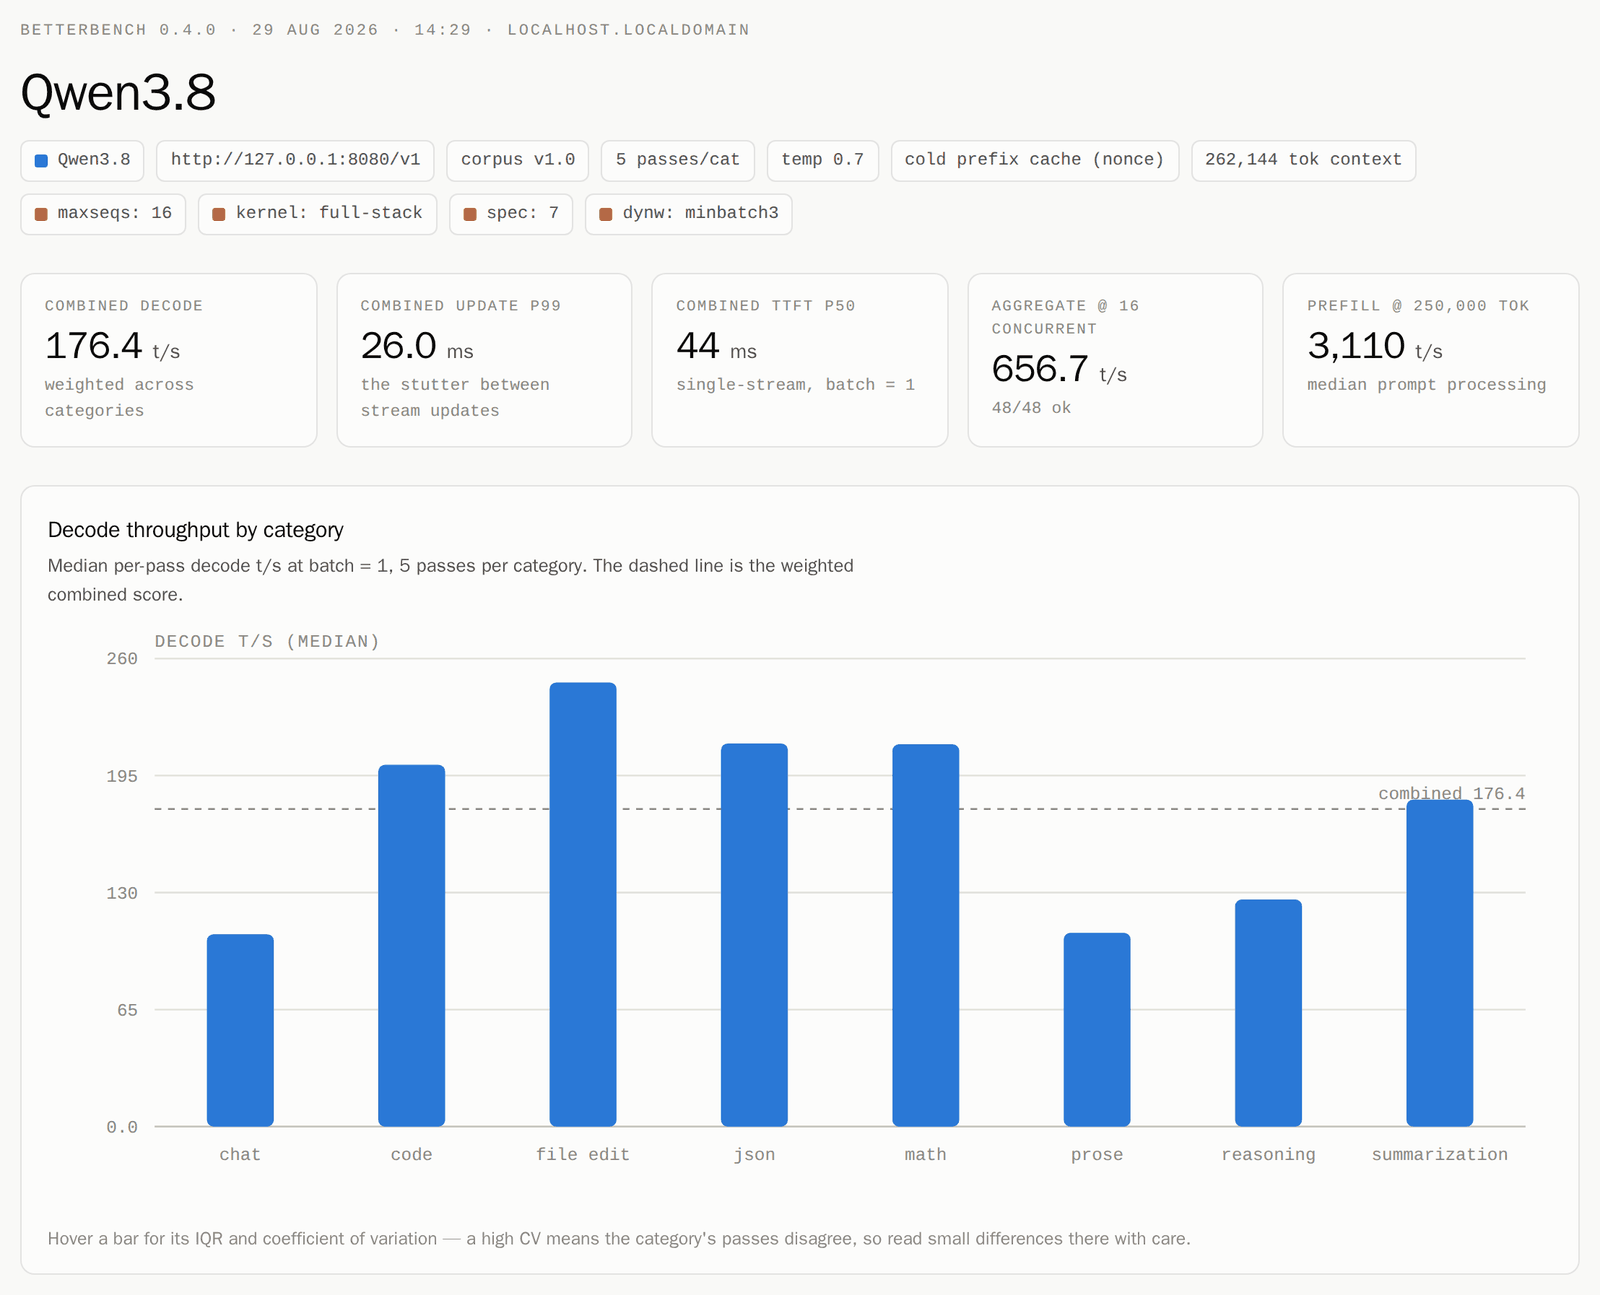Click the brown swatch beside dynw: minbatch3
This screenshot has width=1600, height=1295.
[605, 214]
